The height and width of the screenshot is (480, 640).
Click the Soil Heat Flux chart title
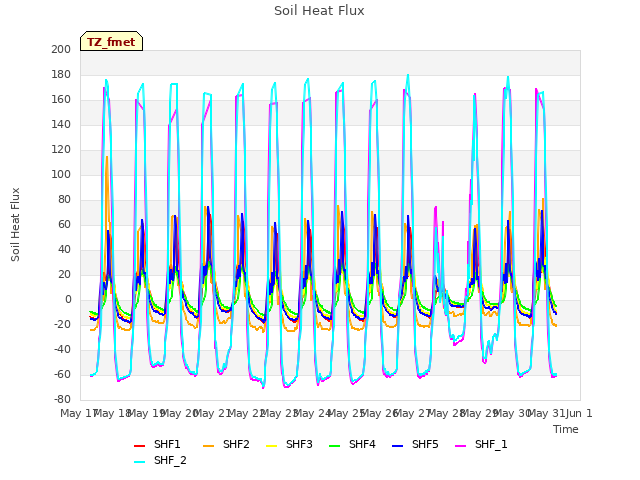(319, 11)
